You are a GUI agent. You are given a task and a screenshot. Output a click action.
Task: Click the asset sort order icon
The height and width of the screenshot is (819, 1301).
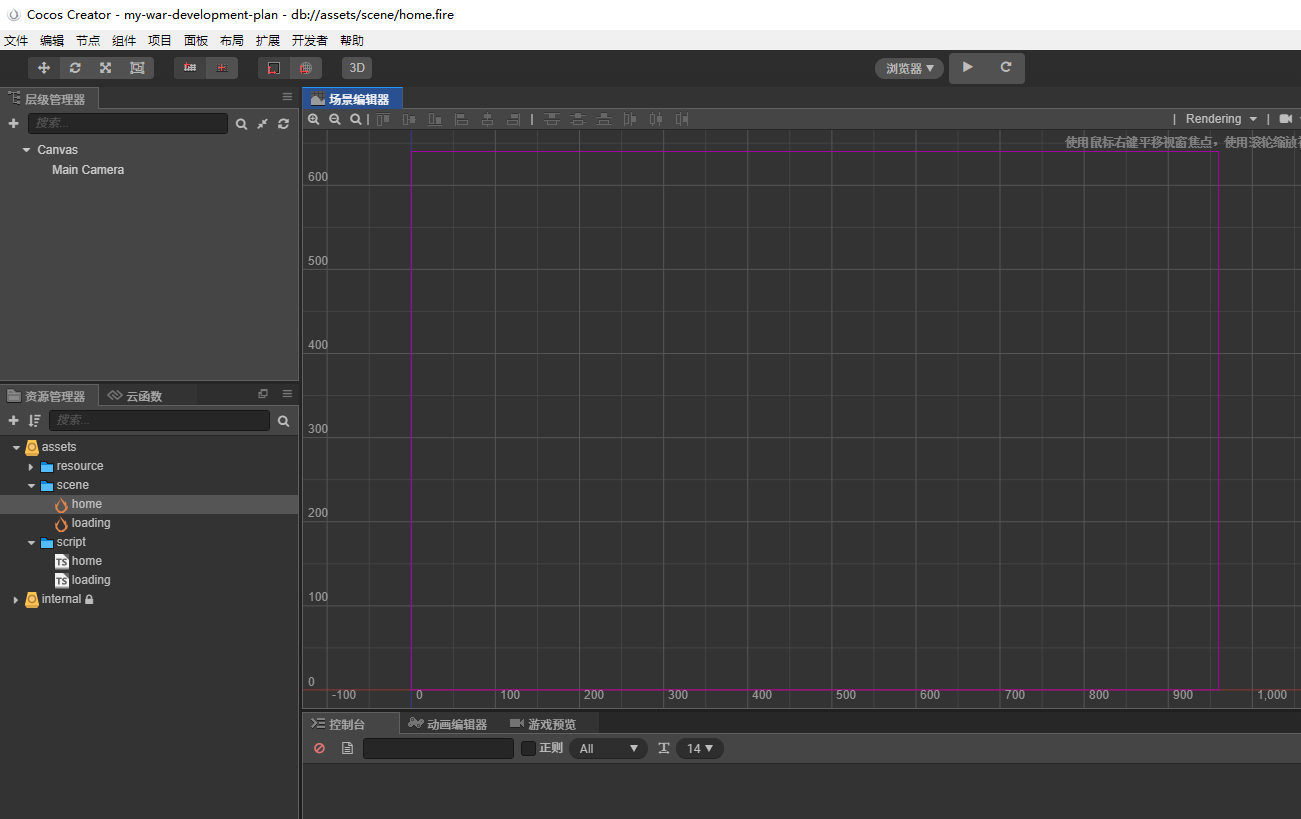point(35,421)
